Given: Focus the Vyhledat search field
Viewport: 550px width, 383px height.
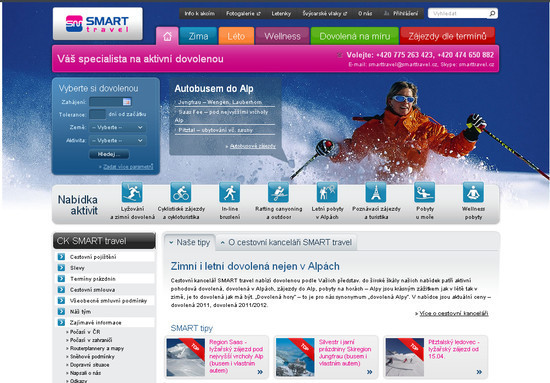Looking at the screenshot, I should tap(458, 14).
